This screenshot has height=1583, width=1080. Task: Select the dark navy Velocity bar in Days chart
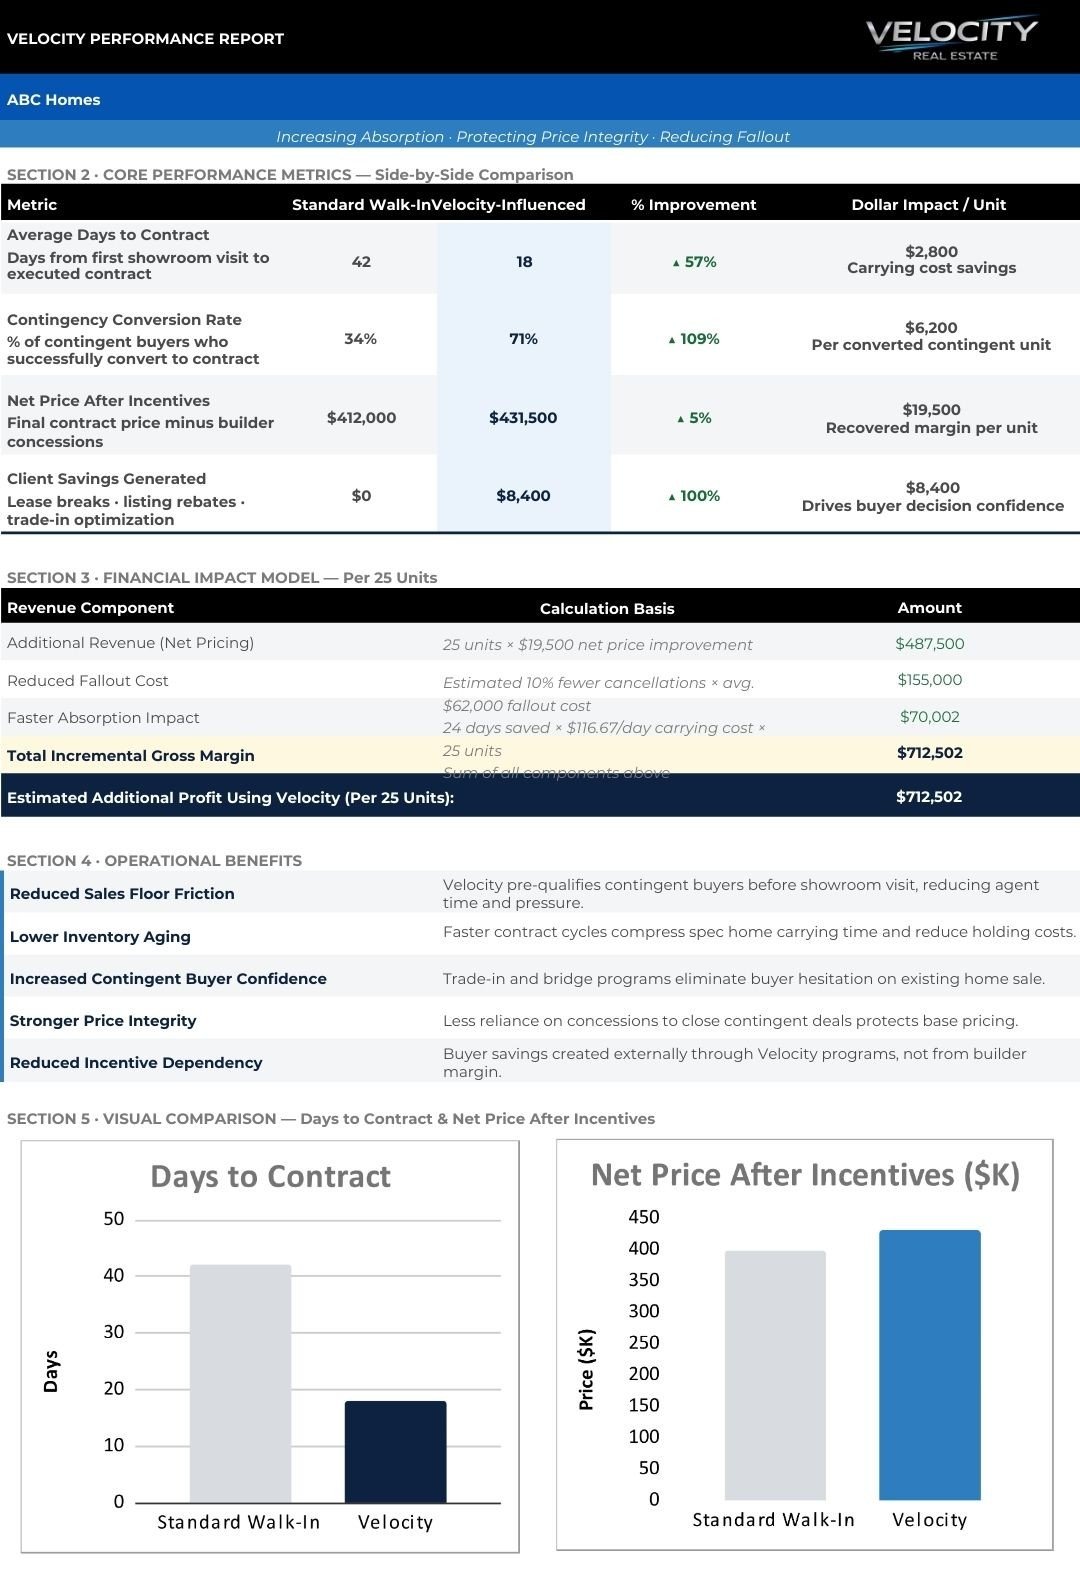click(395, 1451)
